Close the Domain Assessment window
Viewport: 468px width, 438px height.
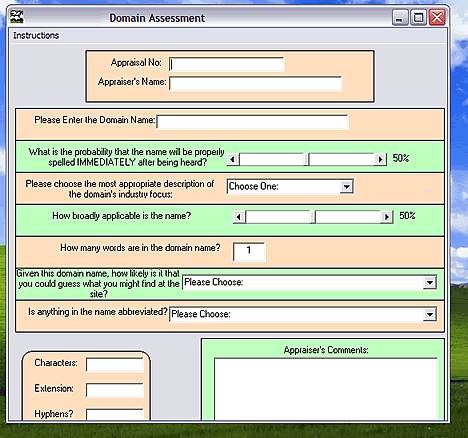437,18
